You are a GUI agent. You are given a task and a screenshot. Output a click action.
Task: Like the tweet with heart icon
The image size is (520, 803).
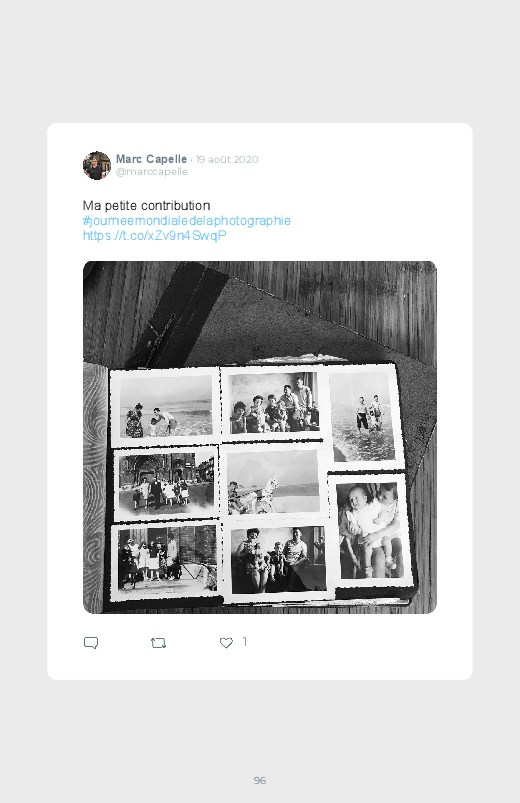[x=226, y=643]
